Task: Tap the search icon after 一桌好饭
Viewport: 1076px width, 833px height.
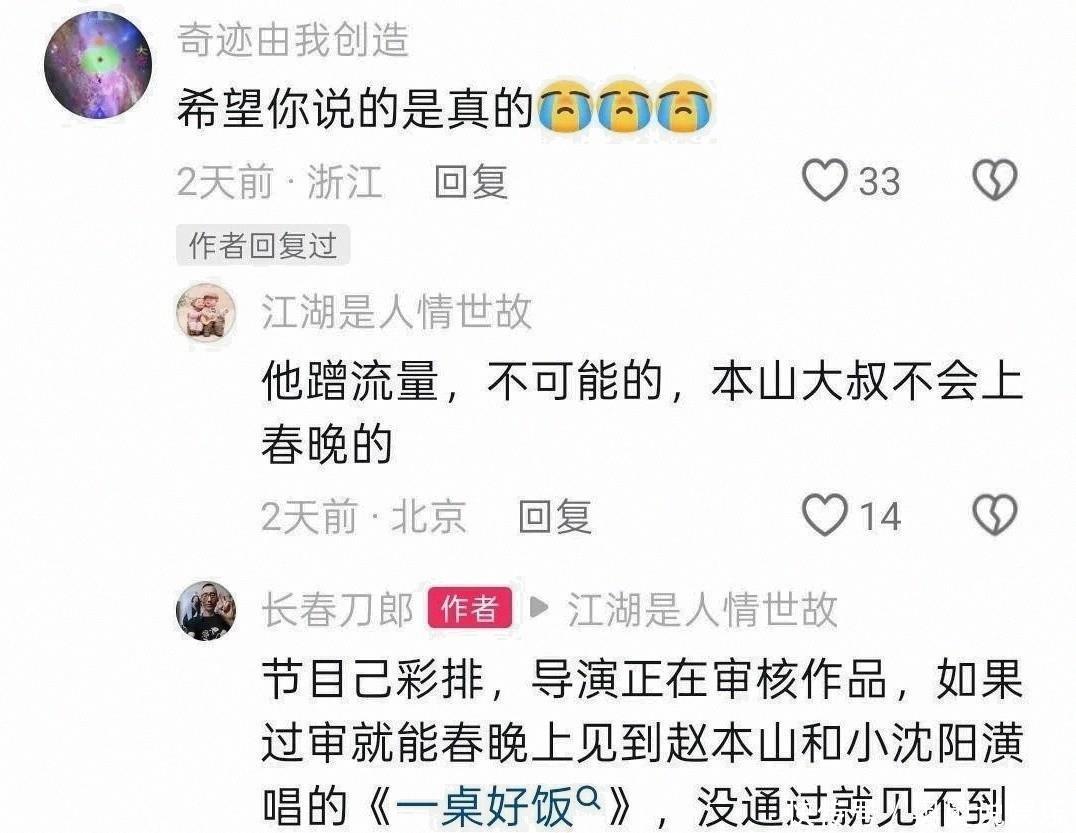Action: click(x=589, y=799)
